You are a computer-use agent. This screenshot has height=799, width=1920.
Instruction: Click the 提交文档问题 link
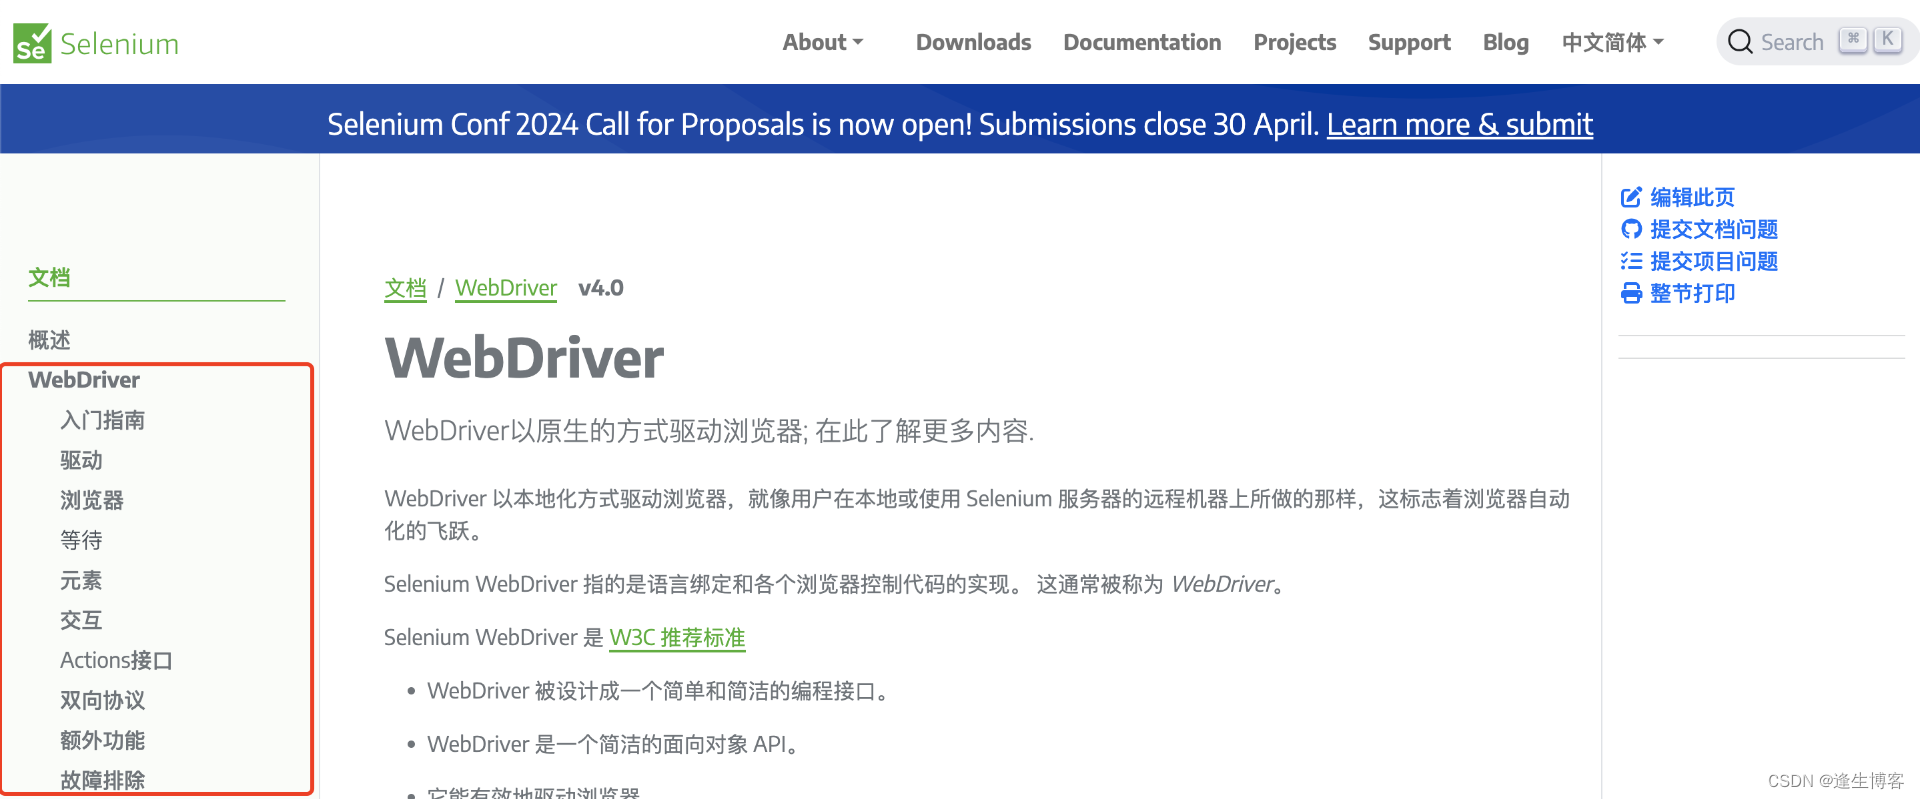(1713, 229)
